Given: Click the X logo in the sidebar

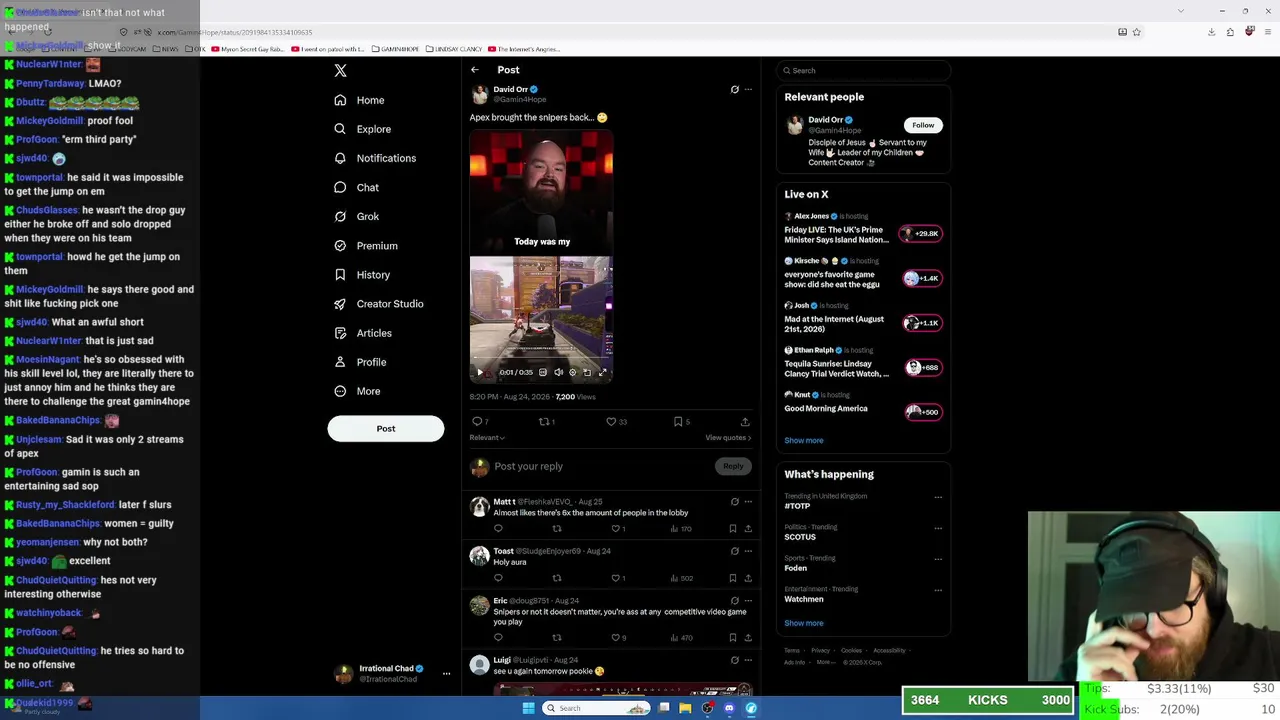Looking at the screenshot, I should tap(340, 70).
